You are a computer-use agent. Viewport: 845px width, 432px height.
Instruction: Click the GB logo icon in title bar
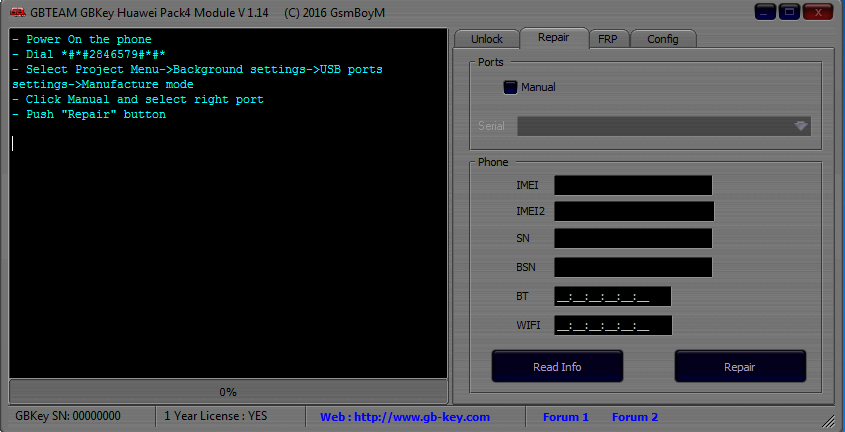tap(18, 12)
